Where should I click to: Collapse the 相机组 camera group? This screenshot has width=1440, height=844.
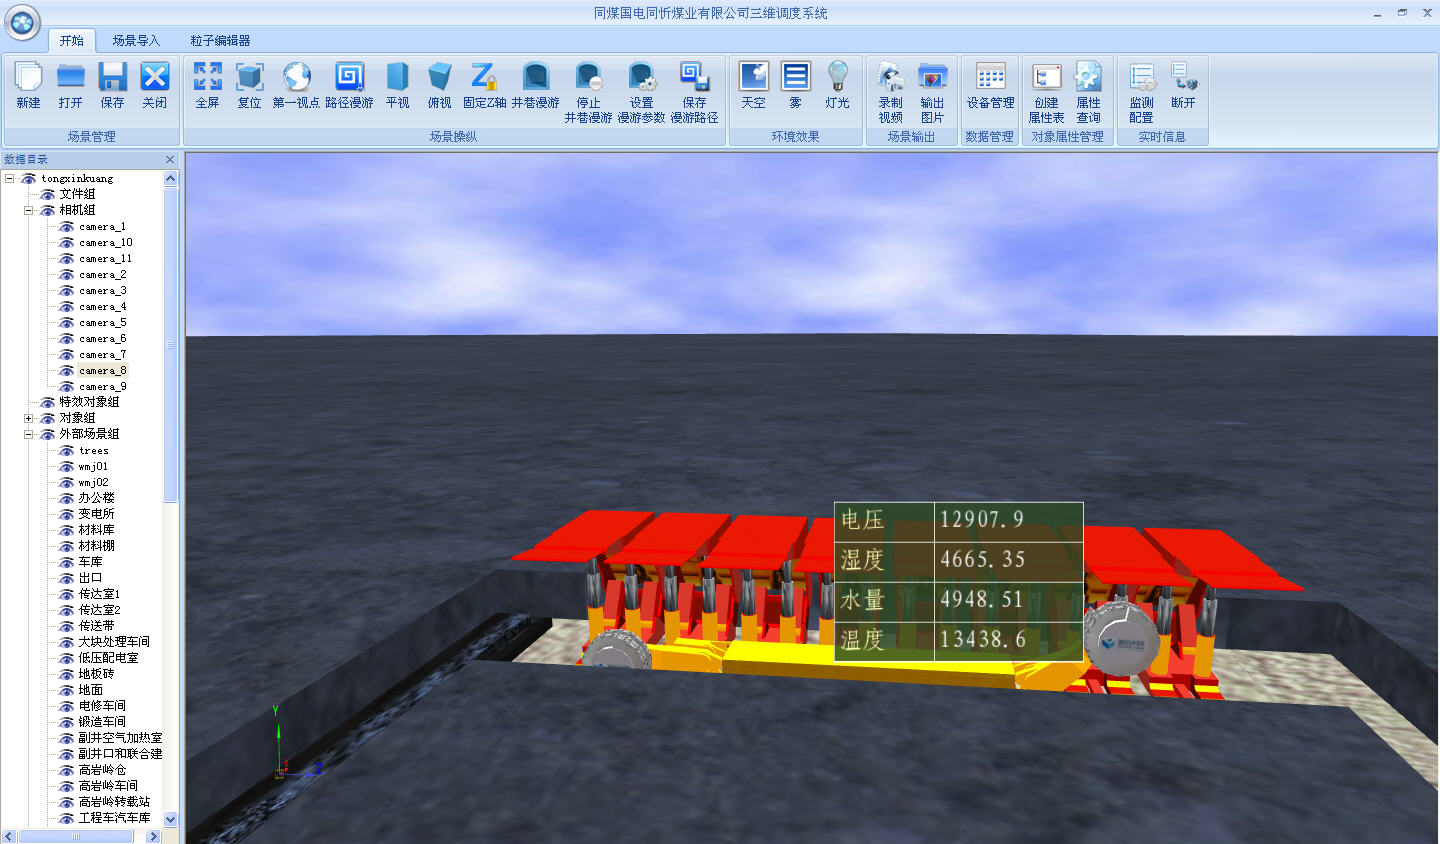pos(28,210)
